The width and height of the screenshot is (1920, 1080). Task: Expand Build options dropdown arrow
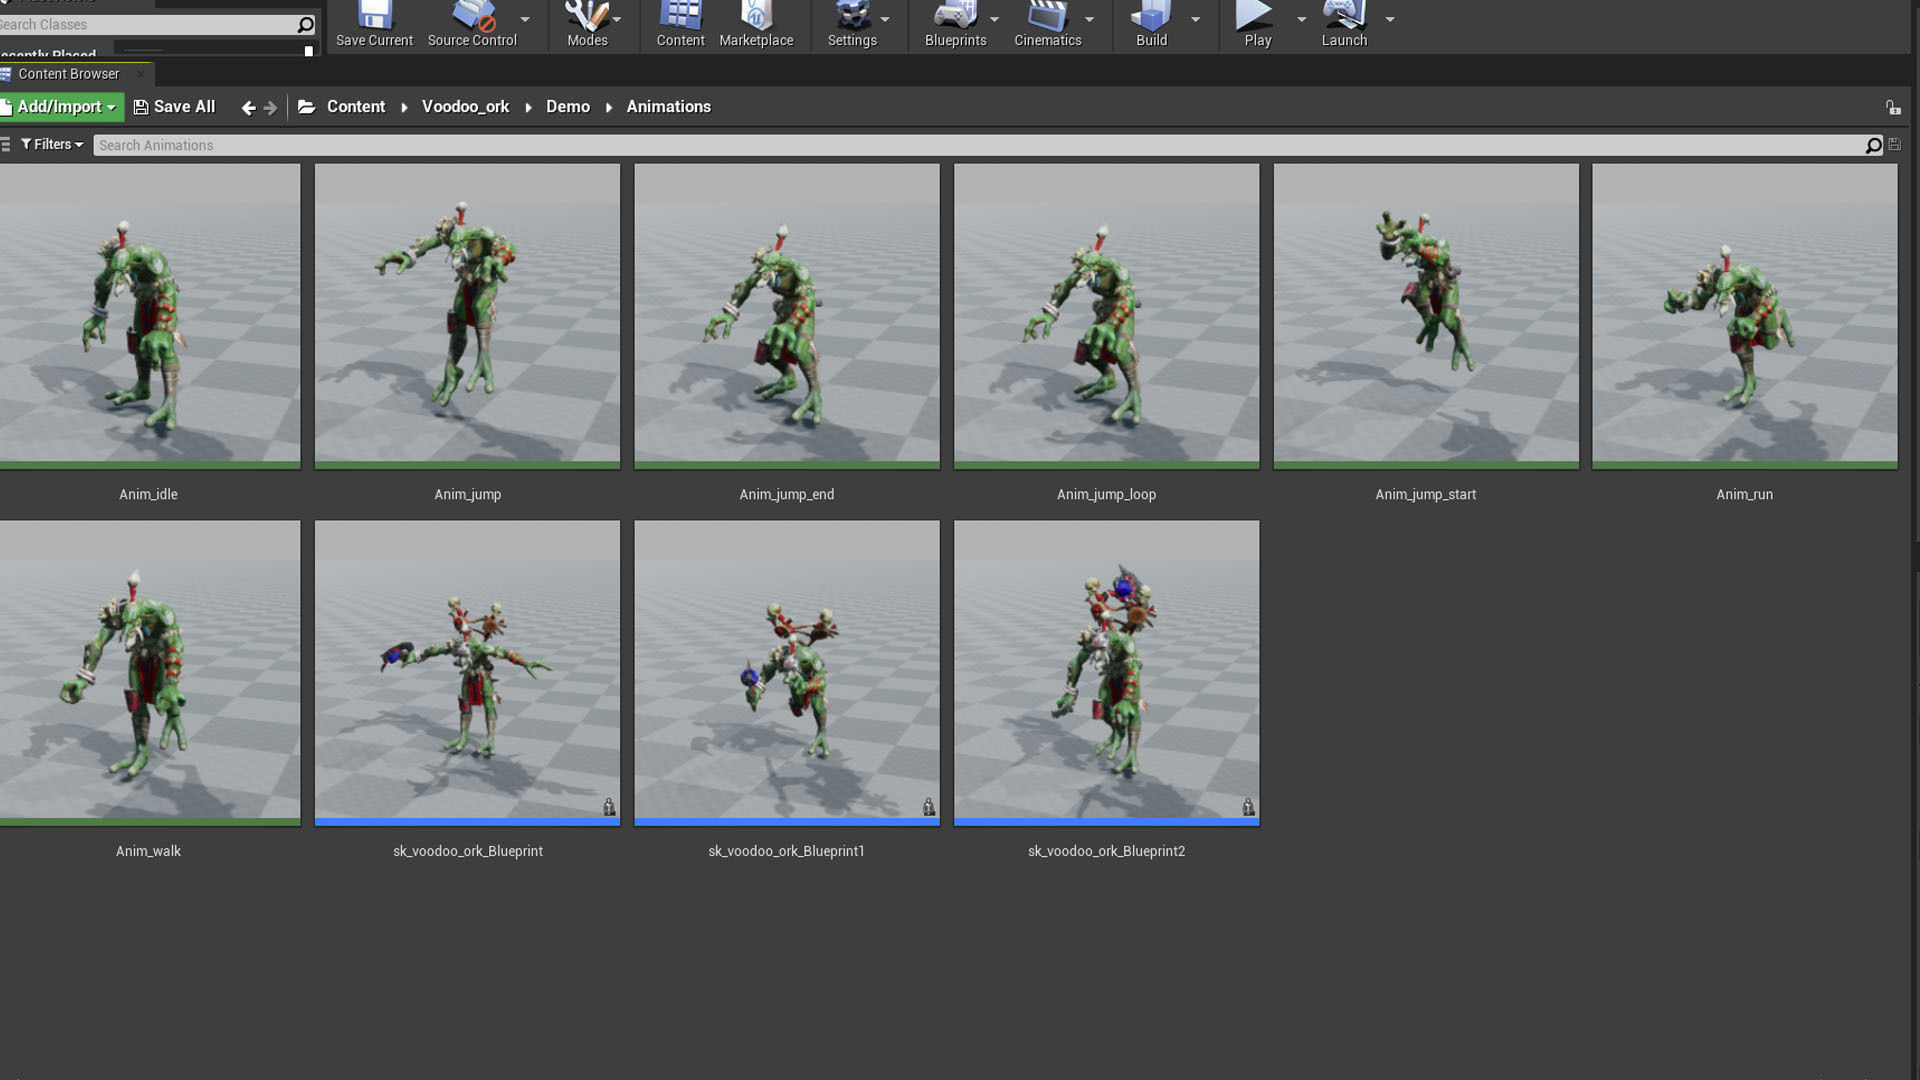(x=1195, y=19)
